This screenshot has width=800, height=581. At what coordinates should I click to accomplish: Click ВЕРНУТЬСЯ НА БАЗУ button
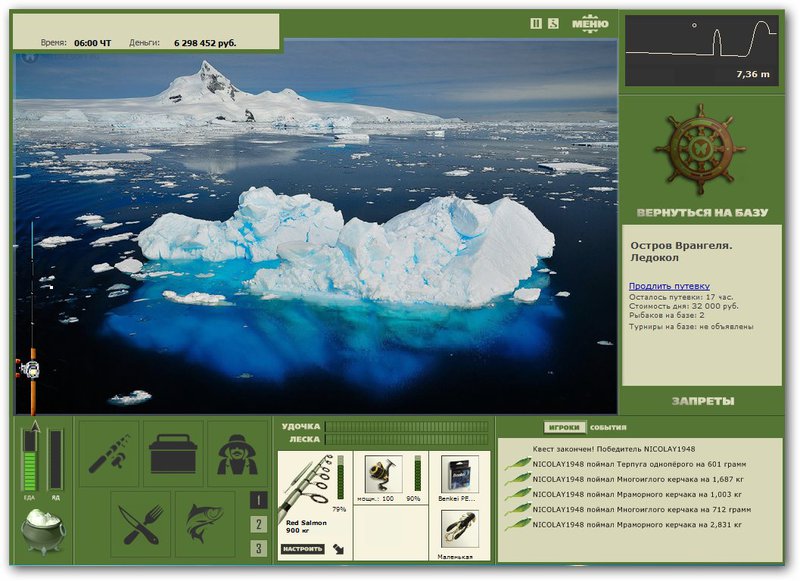click(702, 213)
